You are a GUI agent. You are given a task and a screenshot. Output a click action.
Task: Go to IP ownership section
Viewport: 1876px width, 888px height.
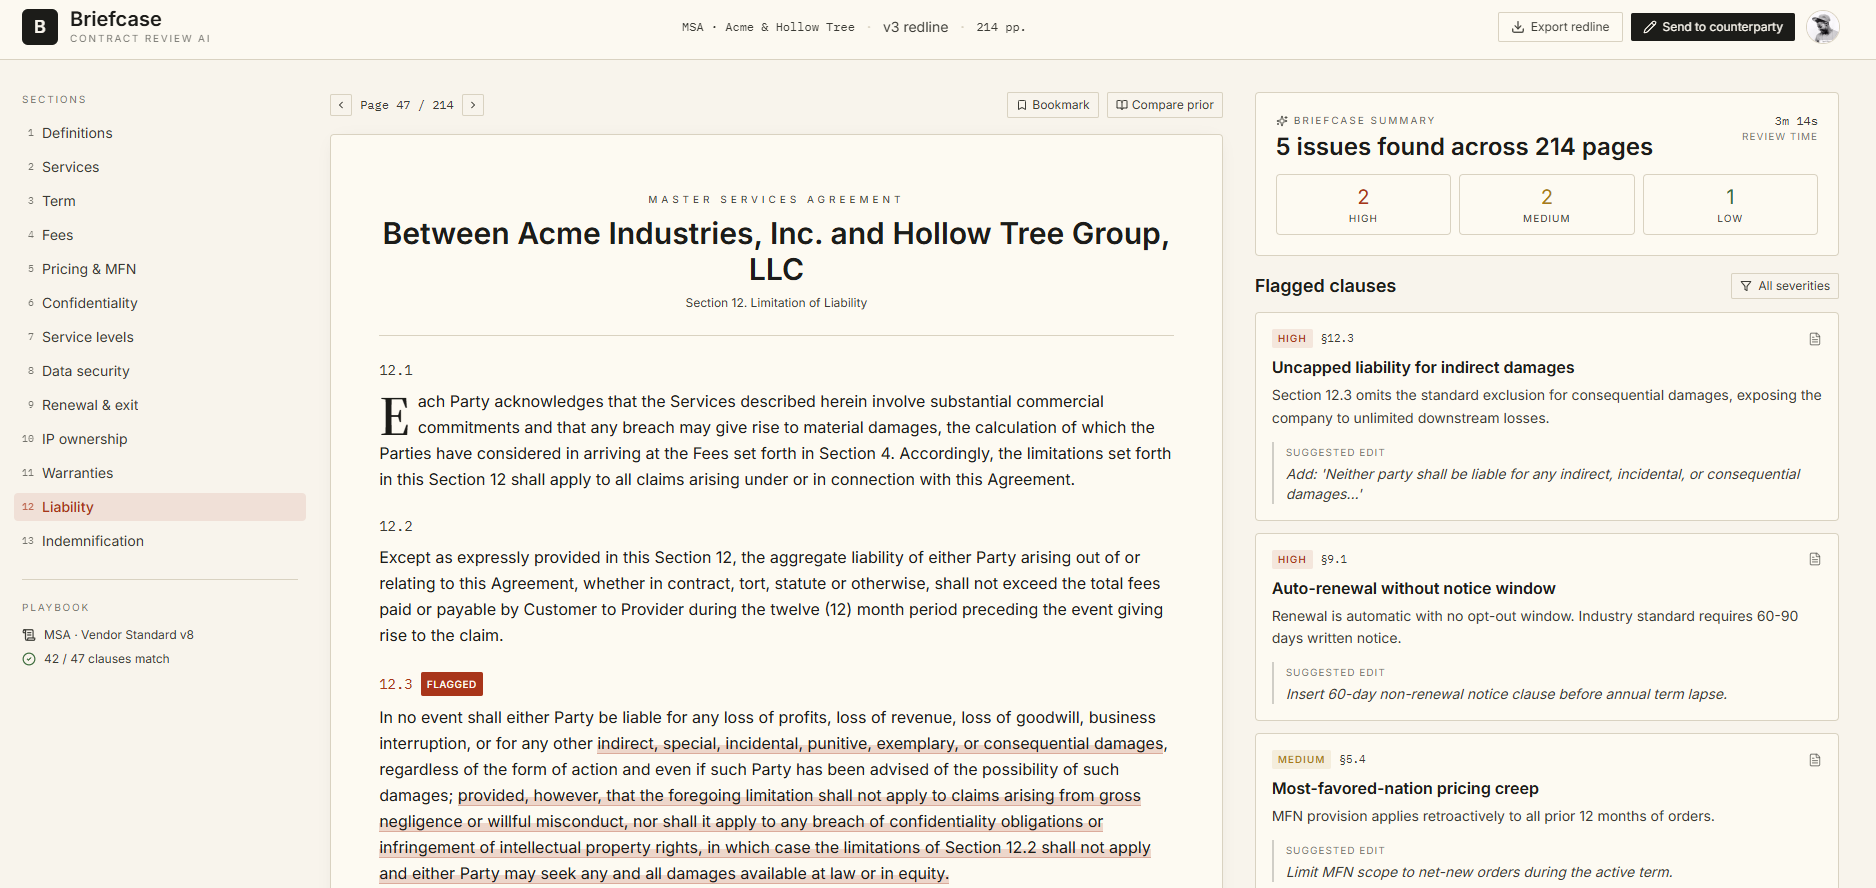click(160, 439)
